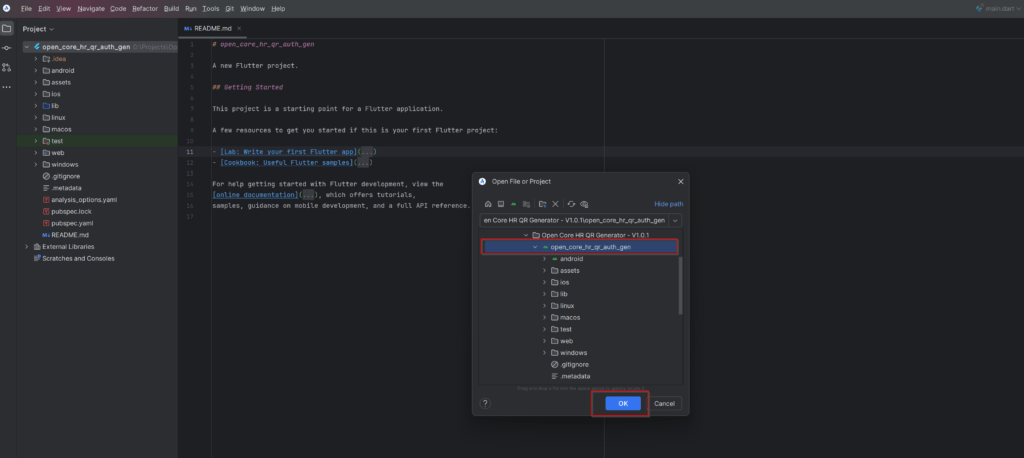Click Cancel in Open File or Project dialog
The height and width of the screenshot is (458, 1024).
[x=664, y=403]
